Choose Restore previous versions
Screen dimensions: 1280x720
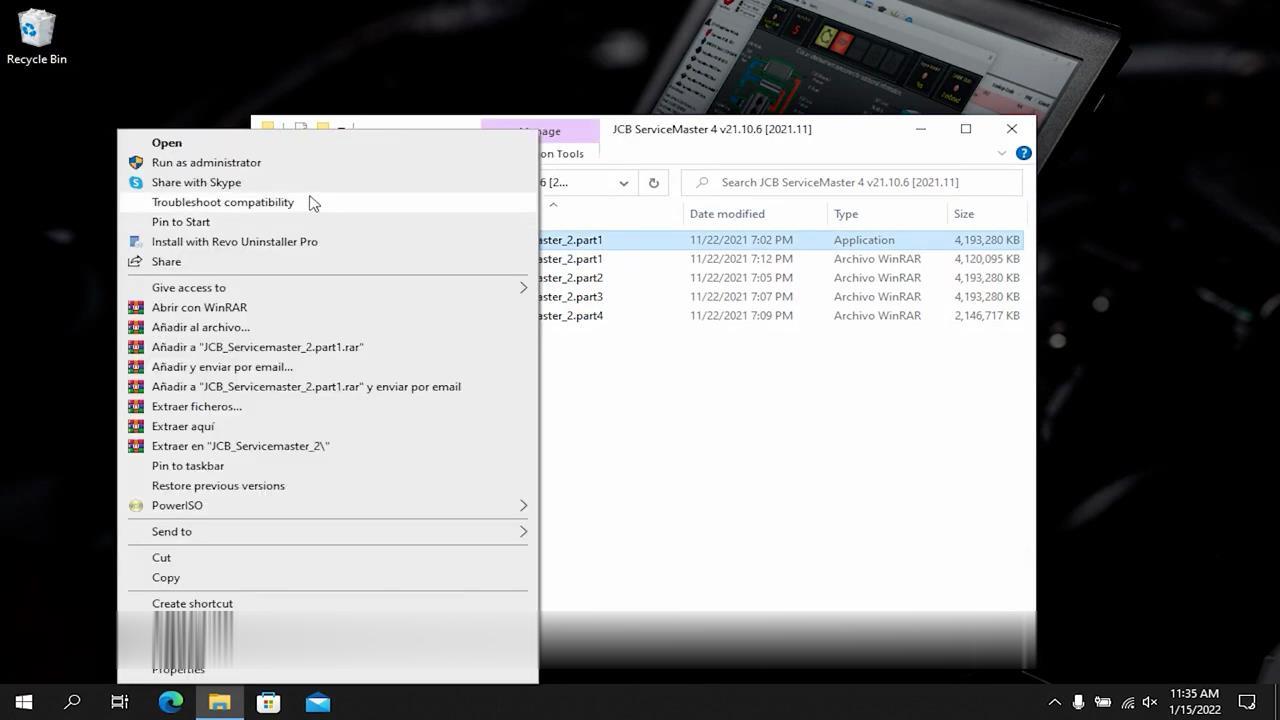tap(218, 486)
